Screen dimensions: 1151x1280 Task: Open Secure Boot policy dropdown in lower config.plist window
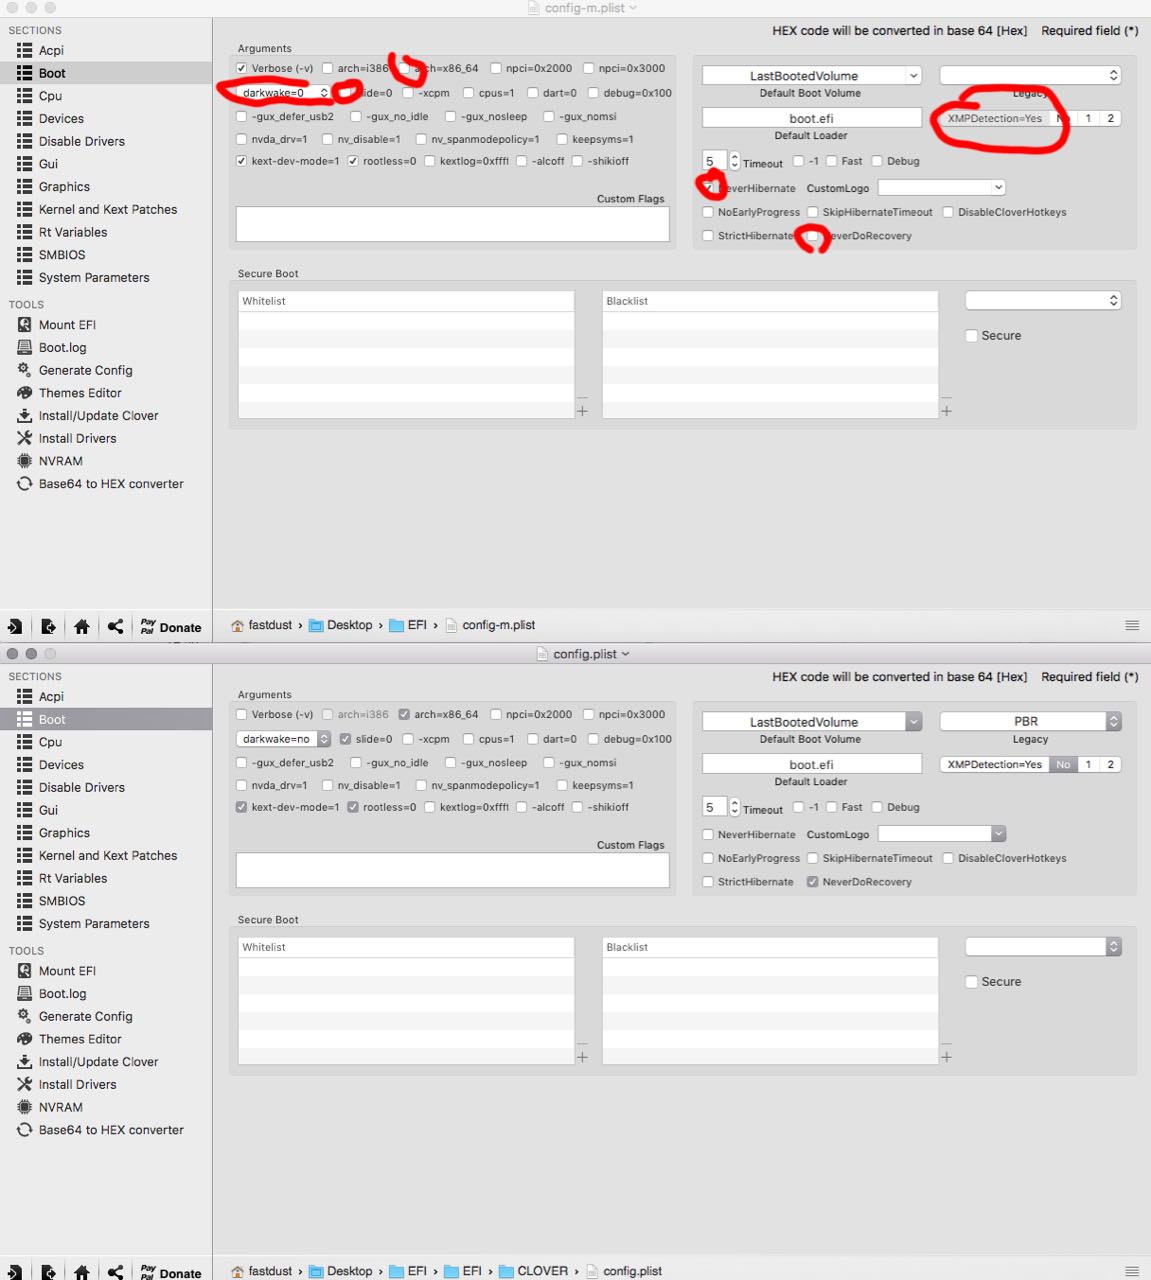[x=1043, y=946]
